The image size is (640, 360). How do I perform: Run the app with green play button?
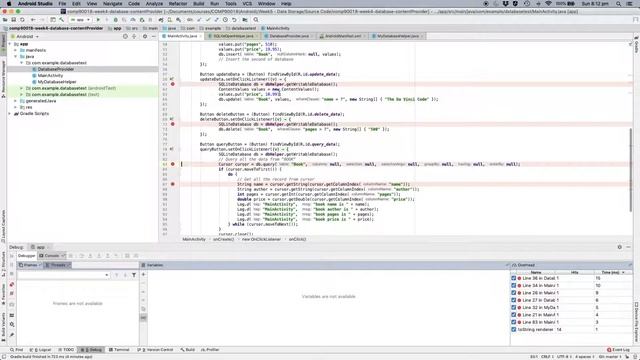pyautogui.click(x=98, y=20)
